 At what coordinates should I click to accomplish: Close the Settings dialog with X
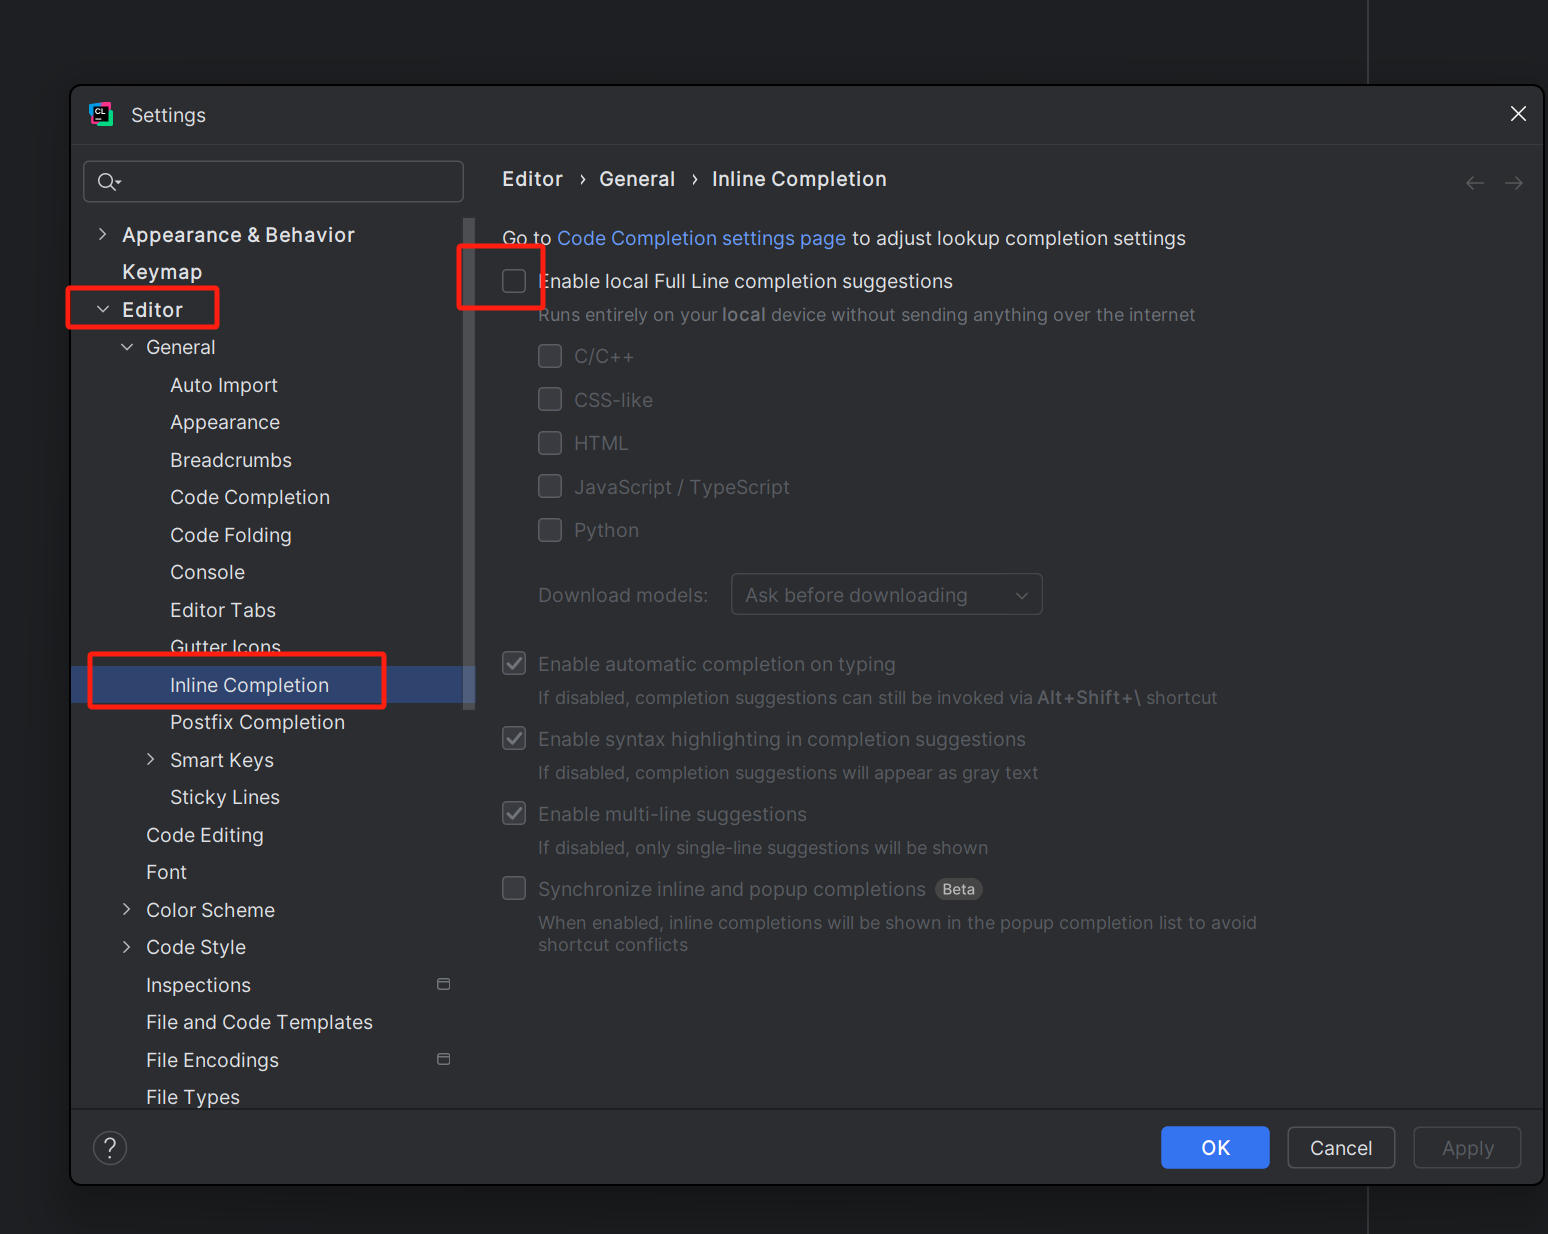1518,114
